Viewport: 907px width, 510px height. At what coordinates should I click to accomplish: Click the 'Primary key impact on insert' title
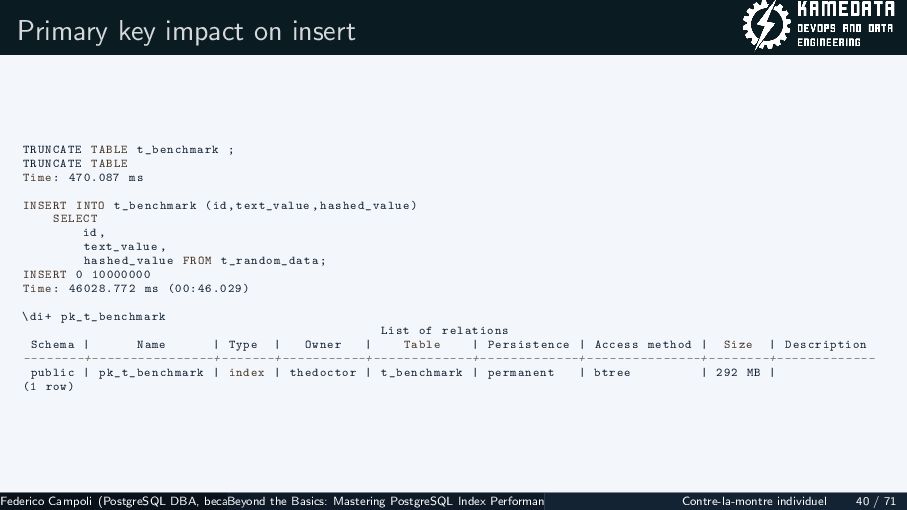[186, 31]
